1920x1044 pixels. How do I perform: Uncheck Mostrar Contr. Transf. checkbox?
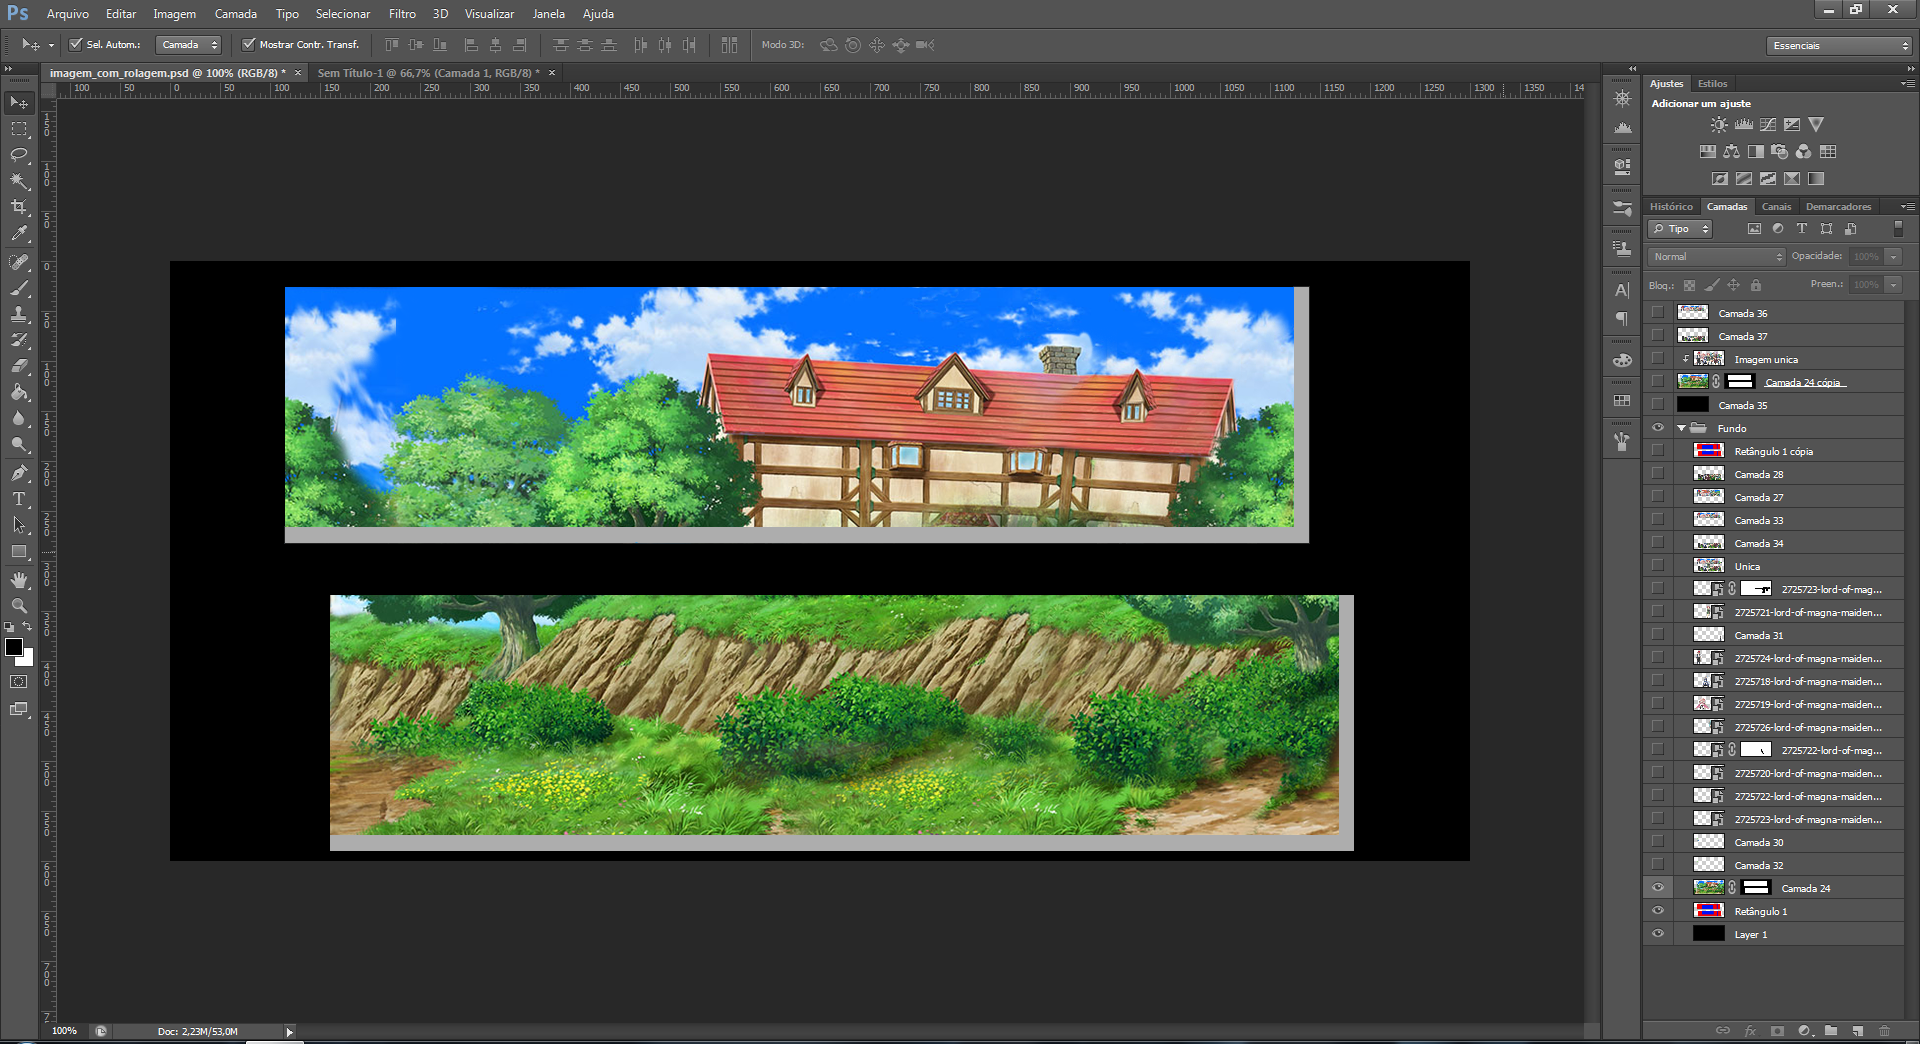tap(249, 45)
